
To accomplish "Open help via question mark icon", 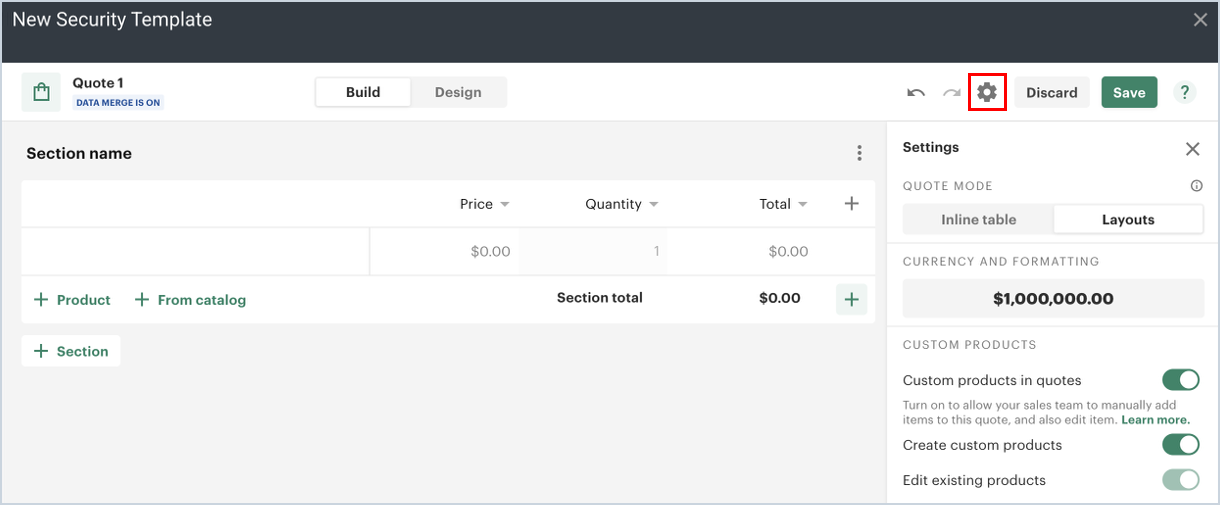I will tap(1184, 92).
